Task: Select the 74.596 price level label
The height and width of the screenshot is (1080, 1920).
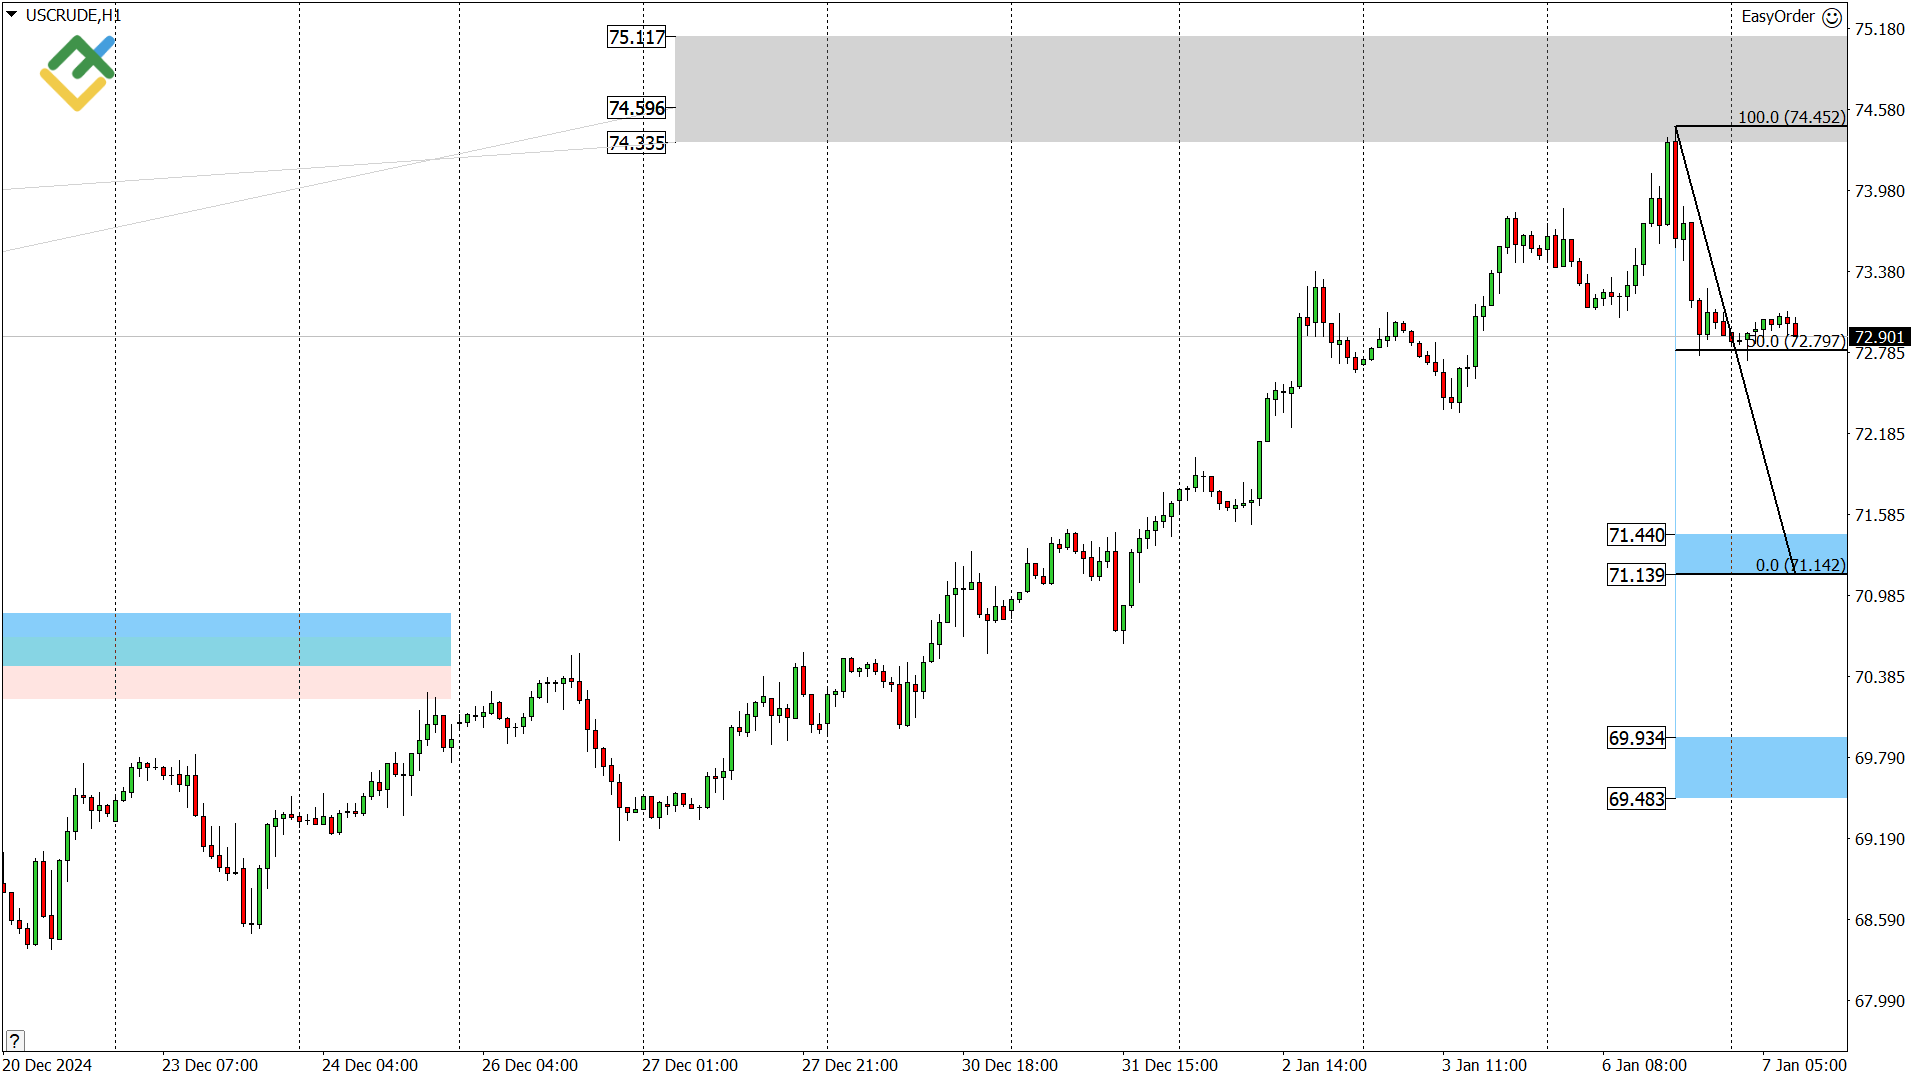Action: pos(637,108)
